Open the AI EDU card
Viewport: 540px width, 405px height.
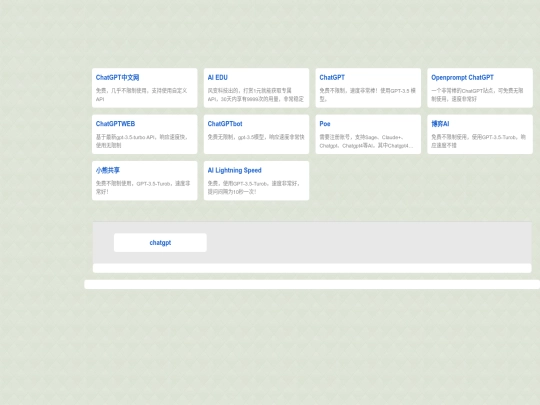coord(256,88)
